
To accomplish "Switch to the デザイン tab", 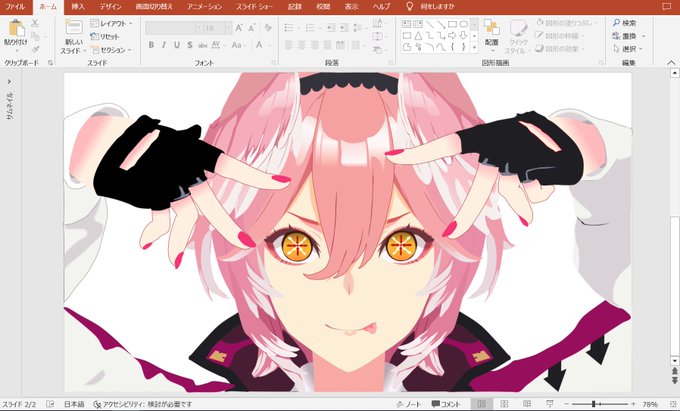I will point(110,7).
